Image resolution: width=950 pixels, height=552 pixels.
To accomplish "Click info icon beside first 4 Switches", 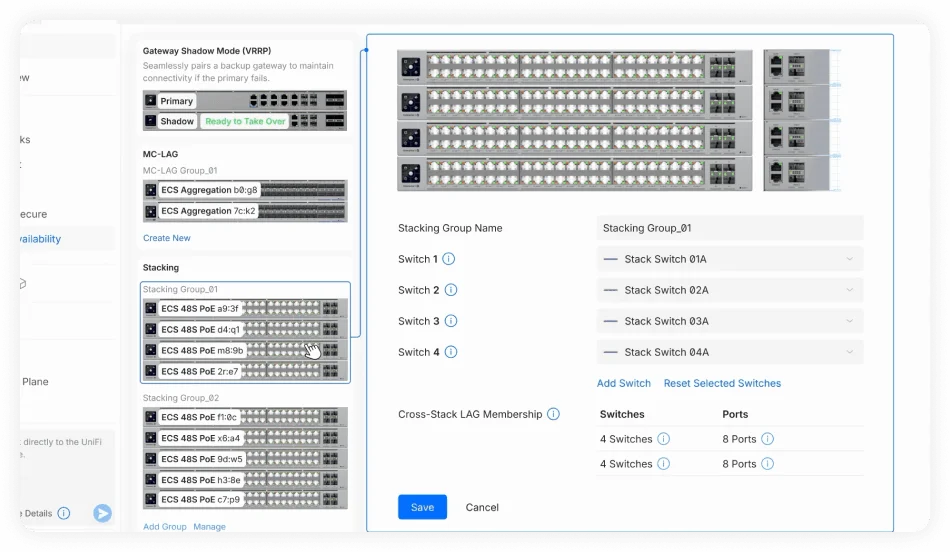I will 663,439.
